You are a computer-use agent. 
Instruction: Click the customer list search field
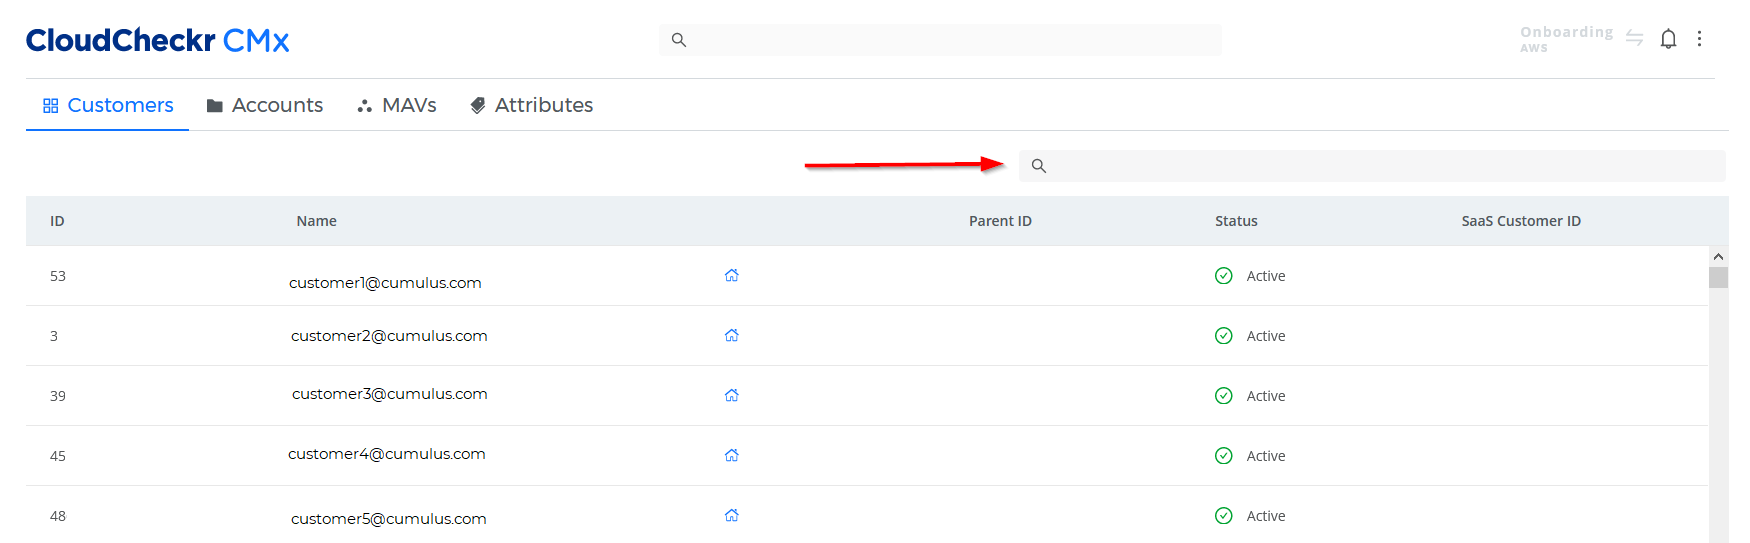click(x=1372, y=166)
